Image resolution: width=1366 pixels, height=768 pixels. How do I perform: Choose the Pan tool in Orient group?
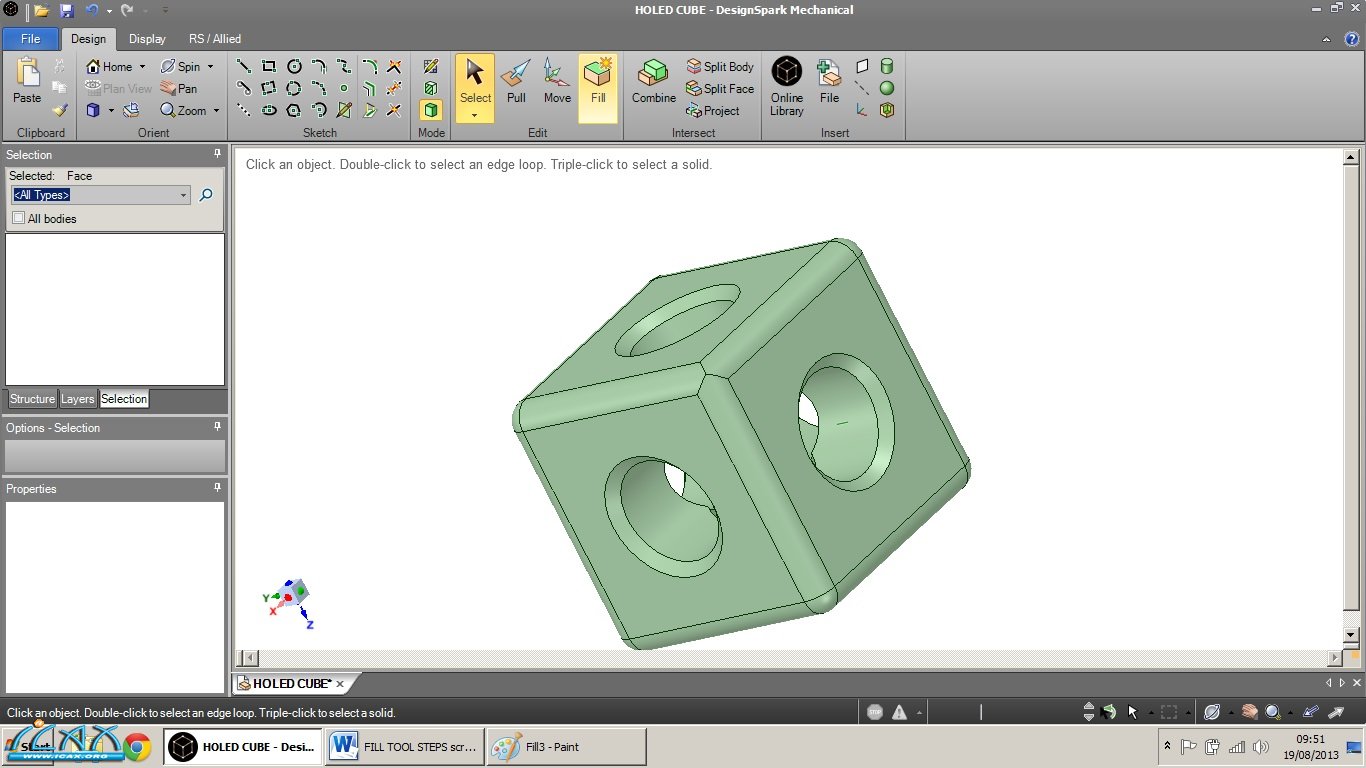tap(179, 89)
